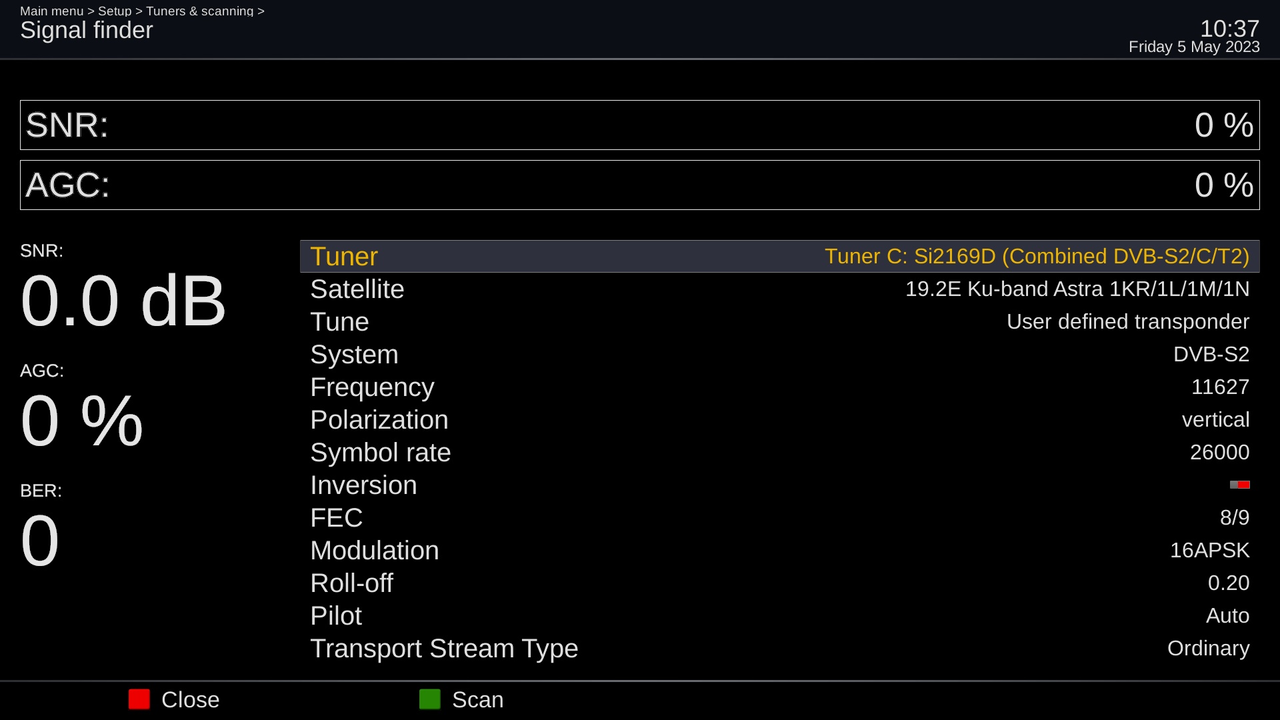Click the green Scan button icon
The image size is (1280, 720).
[x=430, y=699]
